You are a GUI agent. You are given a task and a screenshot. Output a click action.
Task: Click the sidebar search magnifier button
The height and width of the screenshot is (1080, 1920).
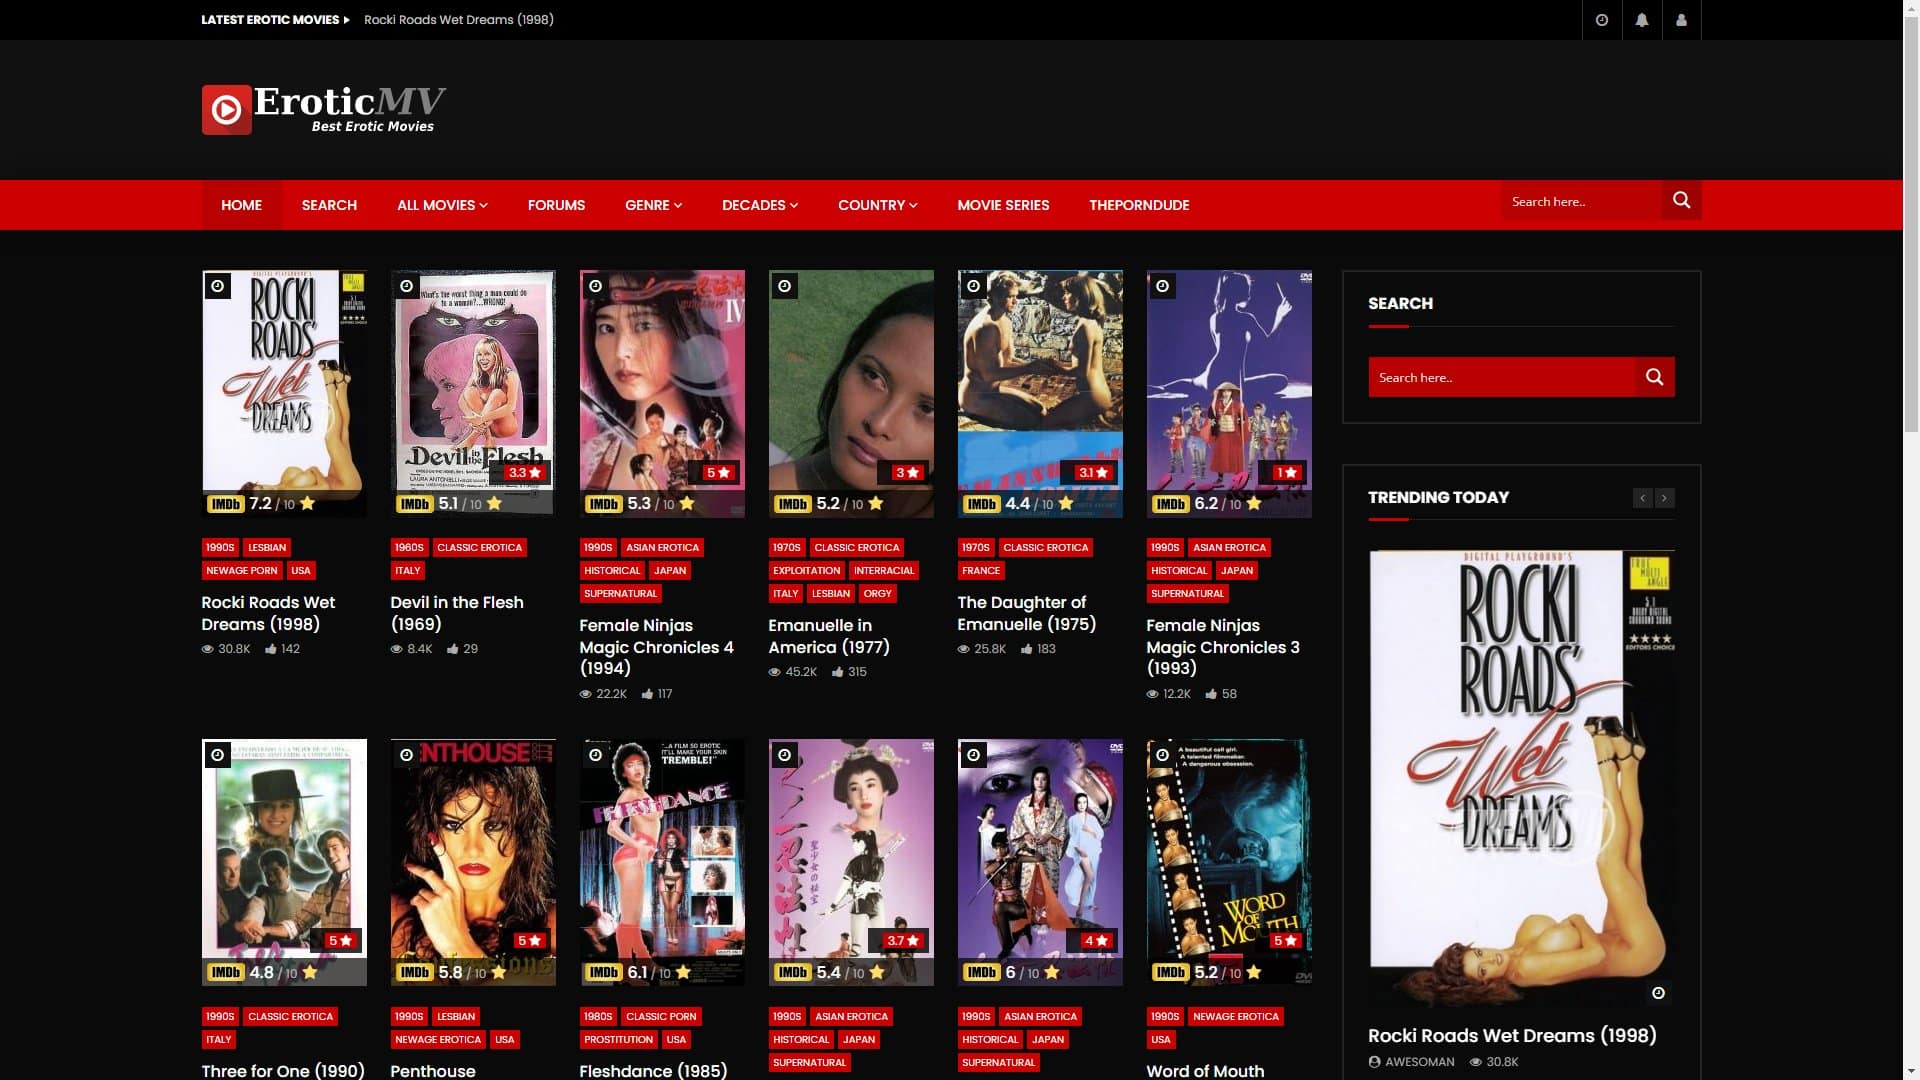(x=1654, y=377)
